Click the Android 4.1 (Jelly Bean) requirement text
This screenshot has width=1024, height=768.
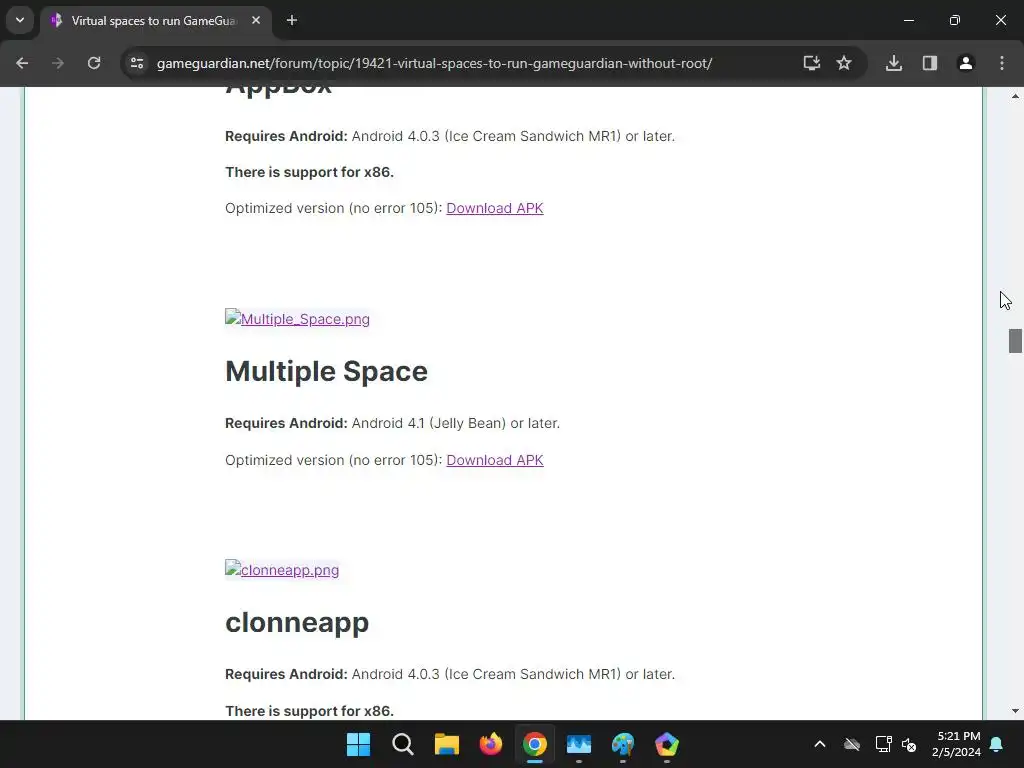pos(456,423)
